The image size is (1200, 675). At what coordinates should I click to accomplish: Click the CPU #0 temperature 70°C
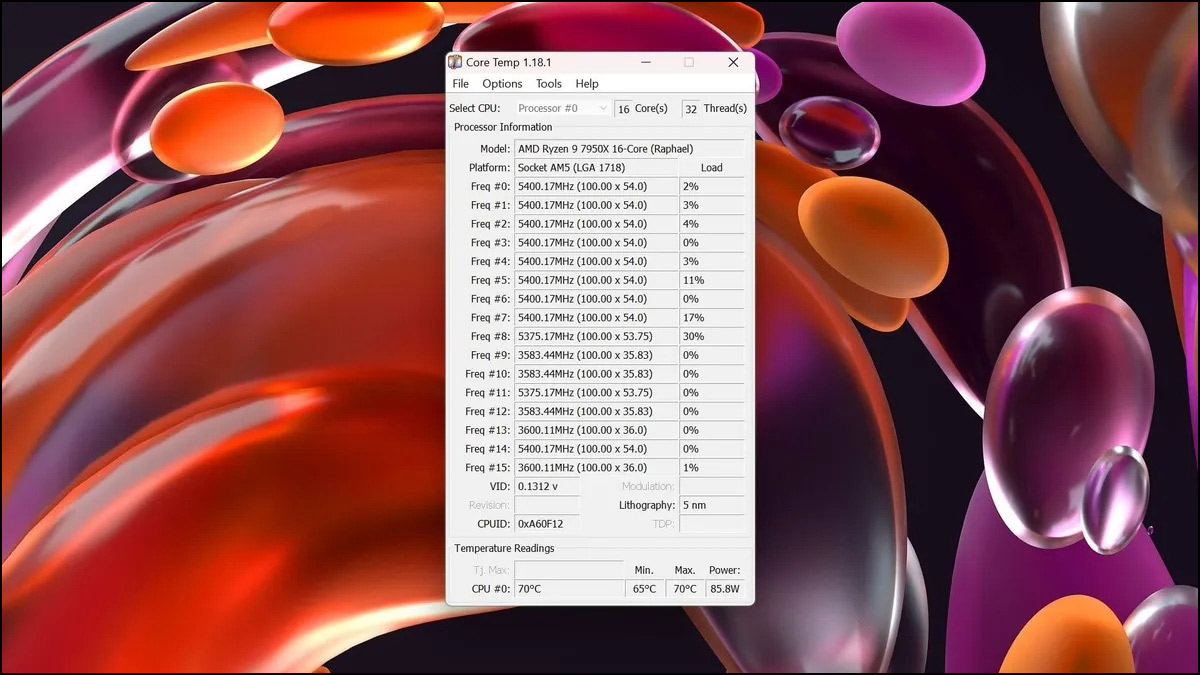569,589
